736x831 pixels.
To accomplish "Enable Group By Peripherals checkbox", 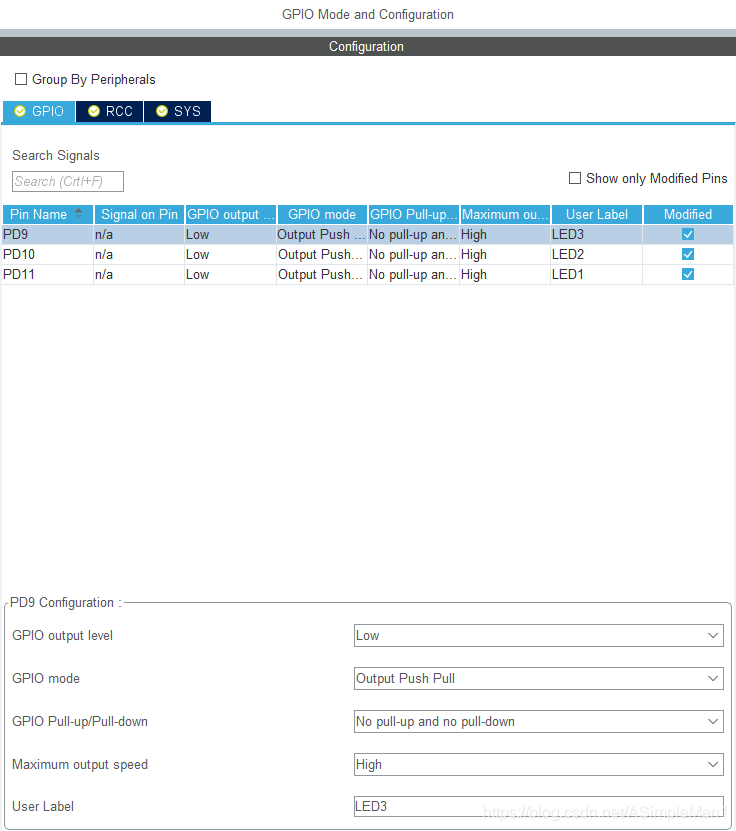I will tap(21, 79).
